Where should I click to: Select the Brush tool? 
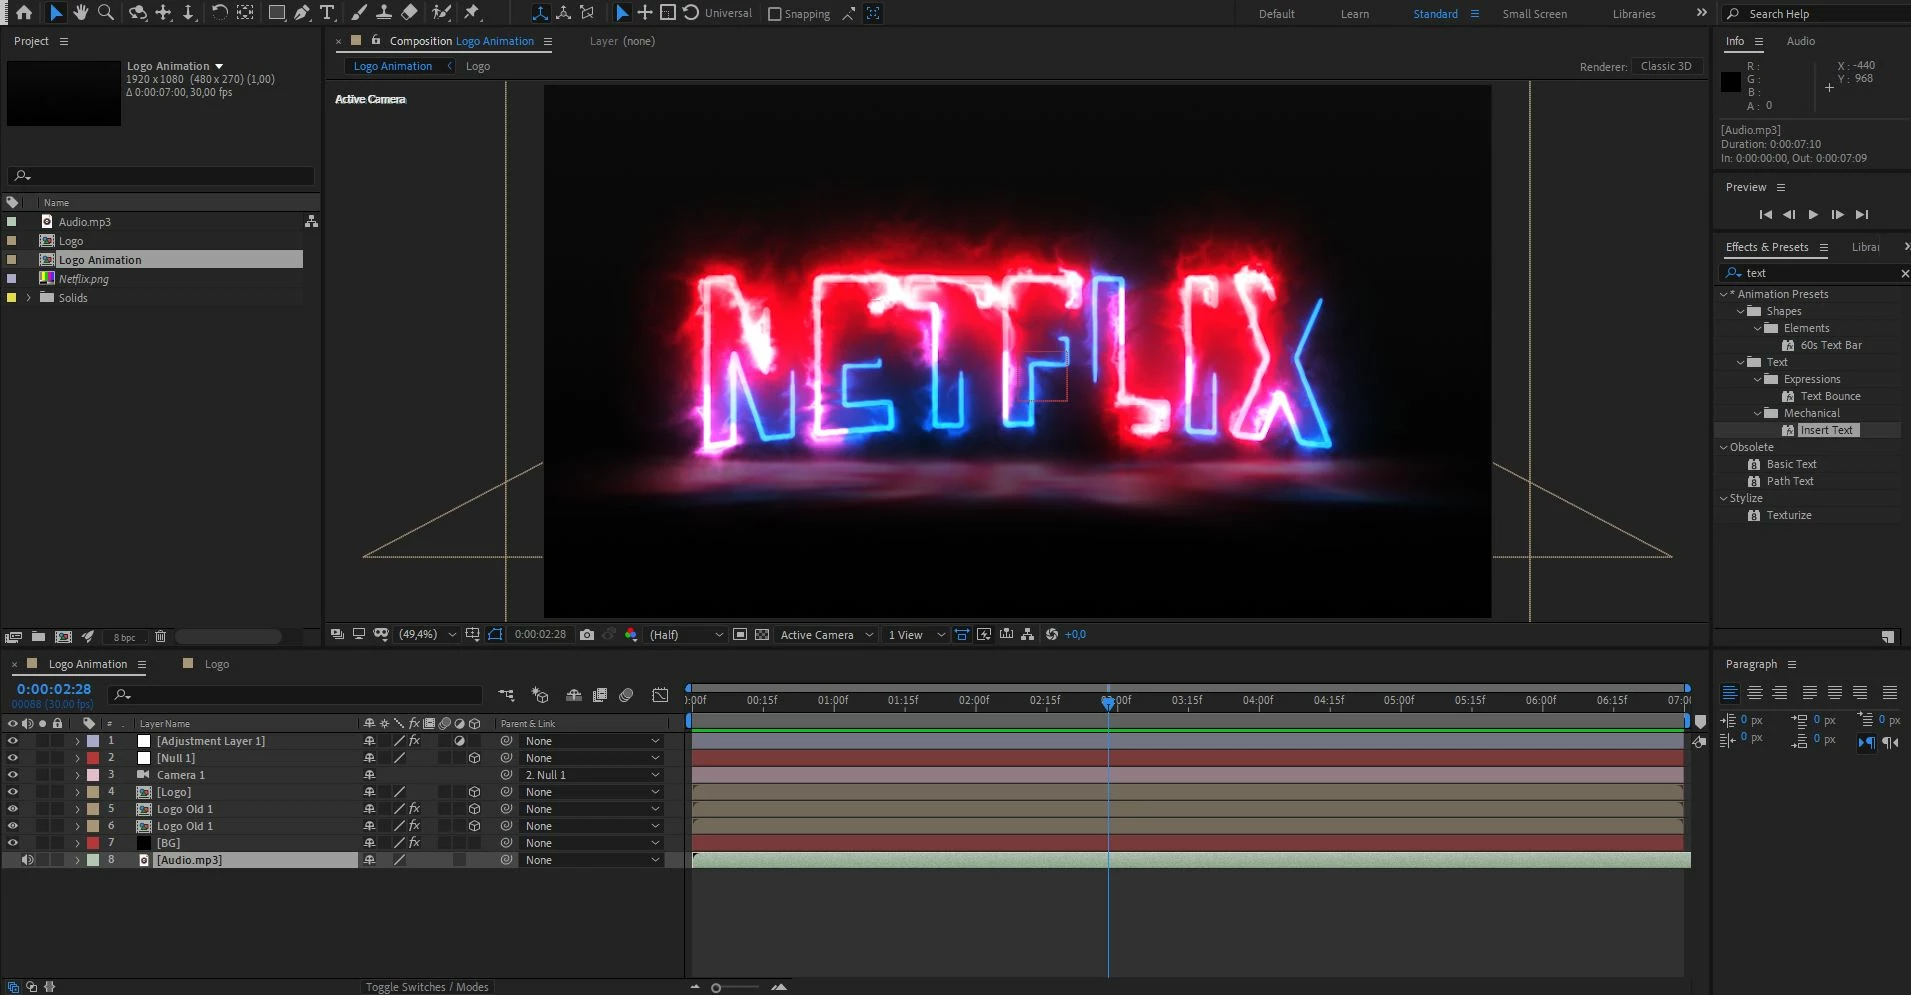click(x=359, y=13)
